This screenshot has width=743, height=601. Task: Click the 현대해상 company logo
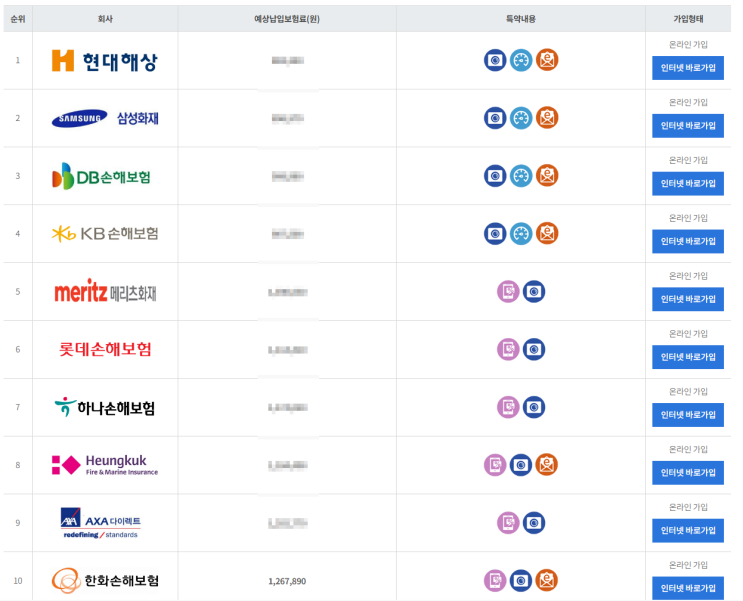[x=105, y=61]
